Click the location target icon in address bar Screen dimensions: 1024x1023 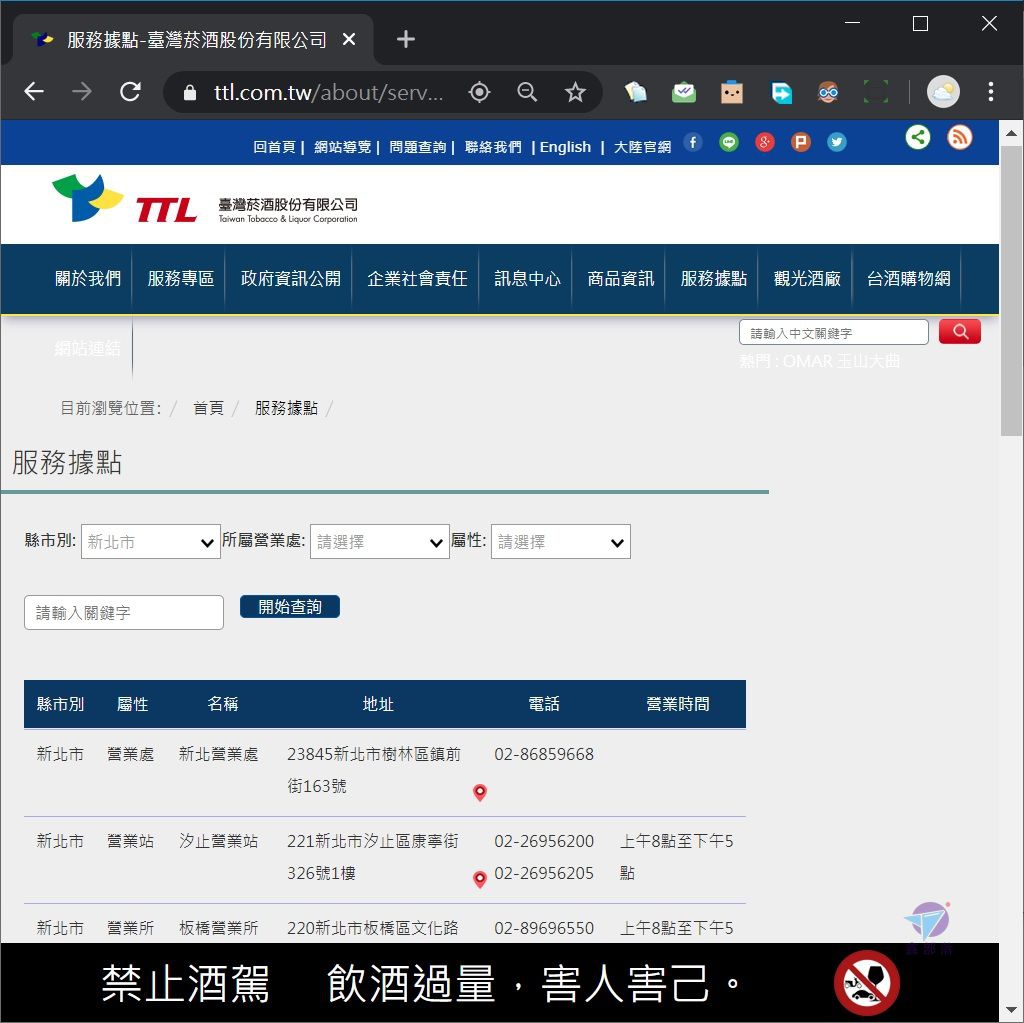click(x=479, y=92)
